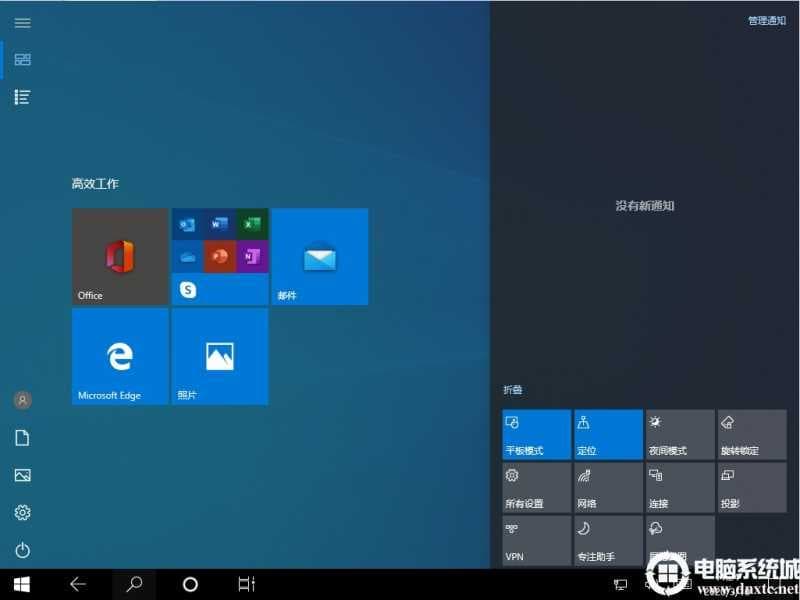The image size is (800, 600).
Task: Open the 邮件 Mail tile
Action: (320, 256)
